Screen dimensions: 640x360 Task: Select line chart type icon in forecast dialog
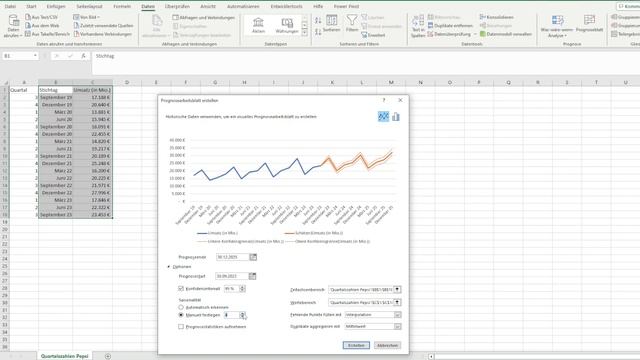[x=383, y=117]
